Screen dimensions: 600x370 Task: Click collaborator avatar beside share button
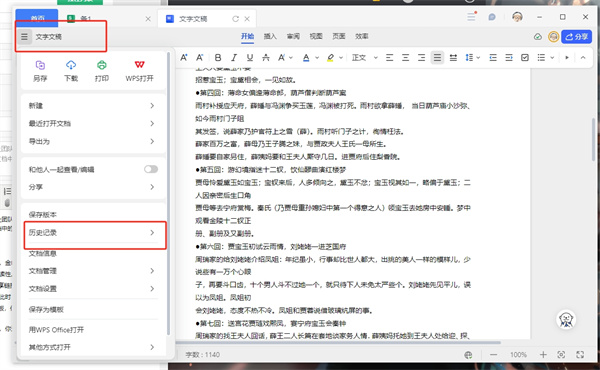click(553, 37)
